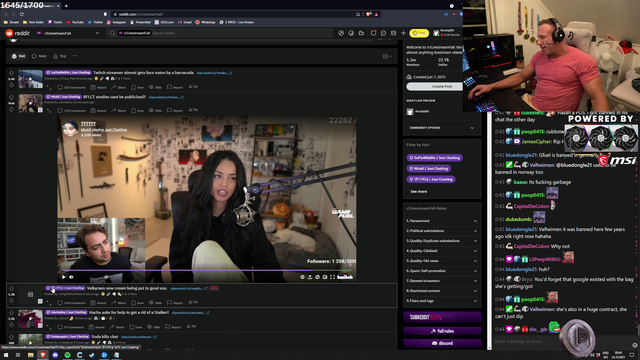Select the New sort tab
Image resolution: width=640 pixels, height=360 pixels.
tap(39, 56)
